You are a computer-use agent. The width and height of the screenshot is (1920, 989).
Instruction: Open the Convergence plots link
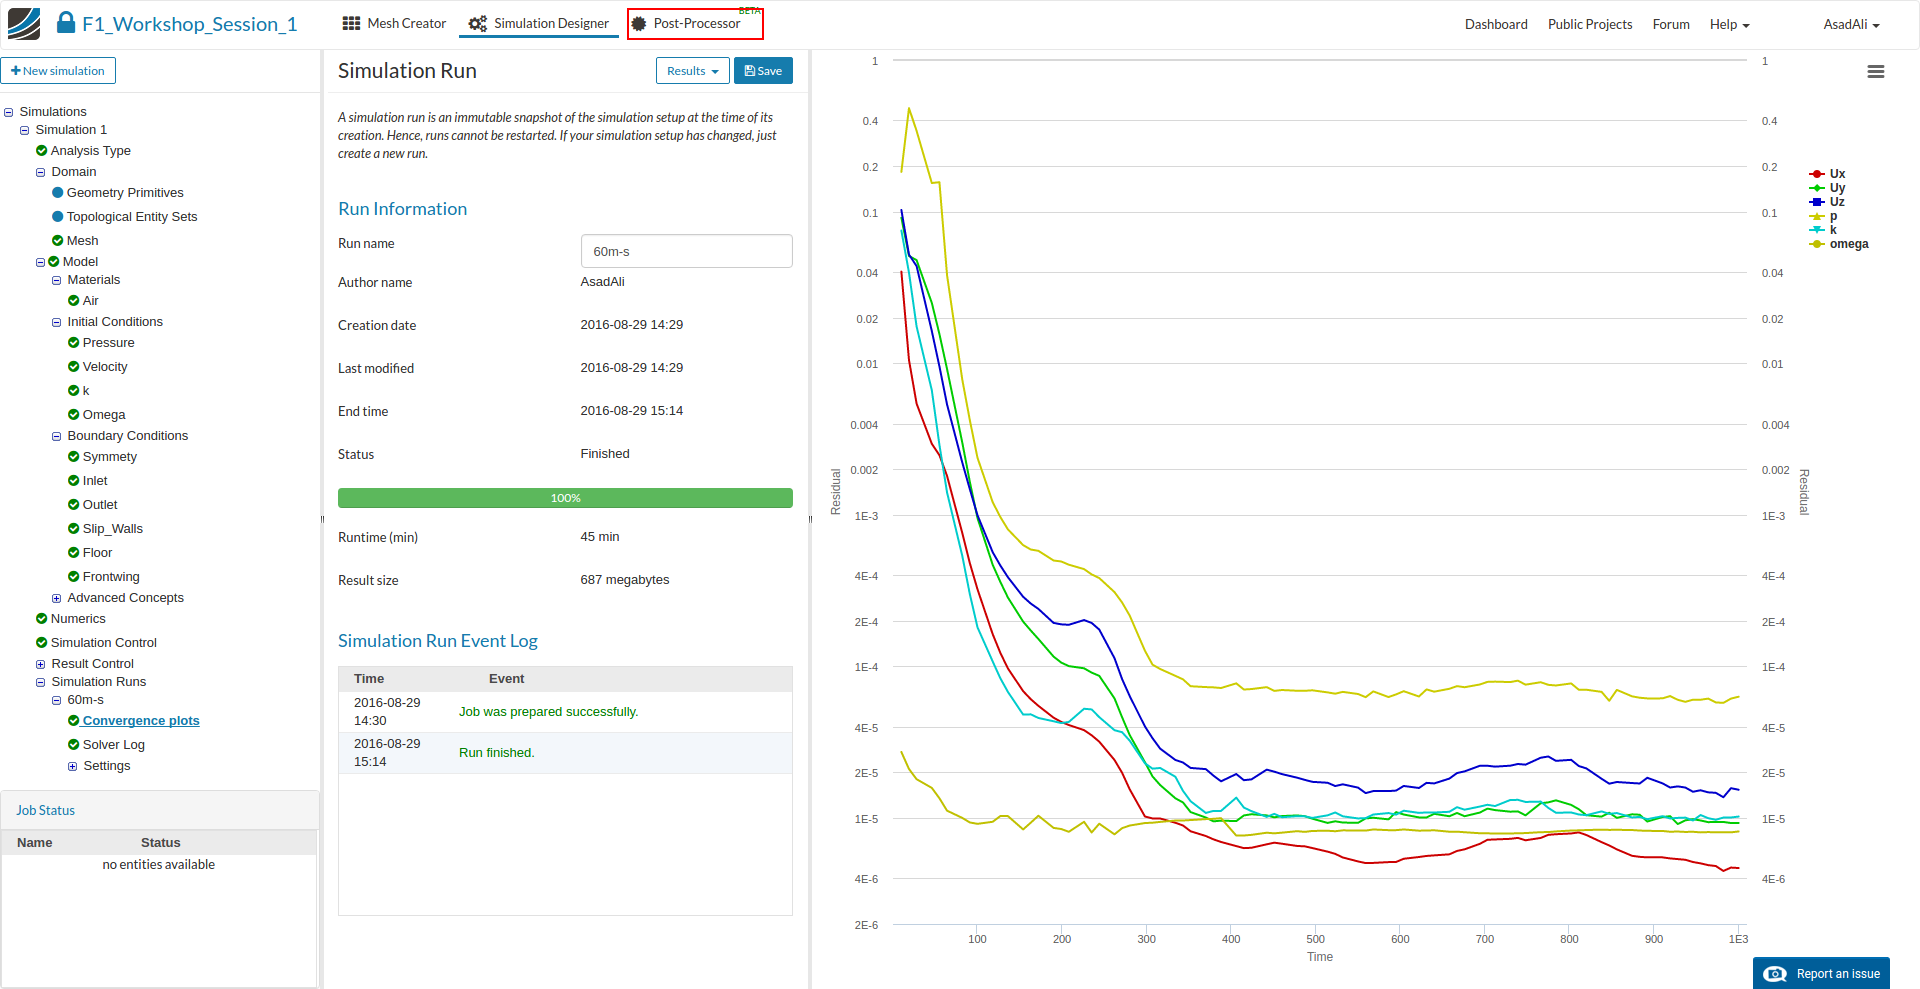140,721
